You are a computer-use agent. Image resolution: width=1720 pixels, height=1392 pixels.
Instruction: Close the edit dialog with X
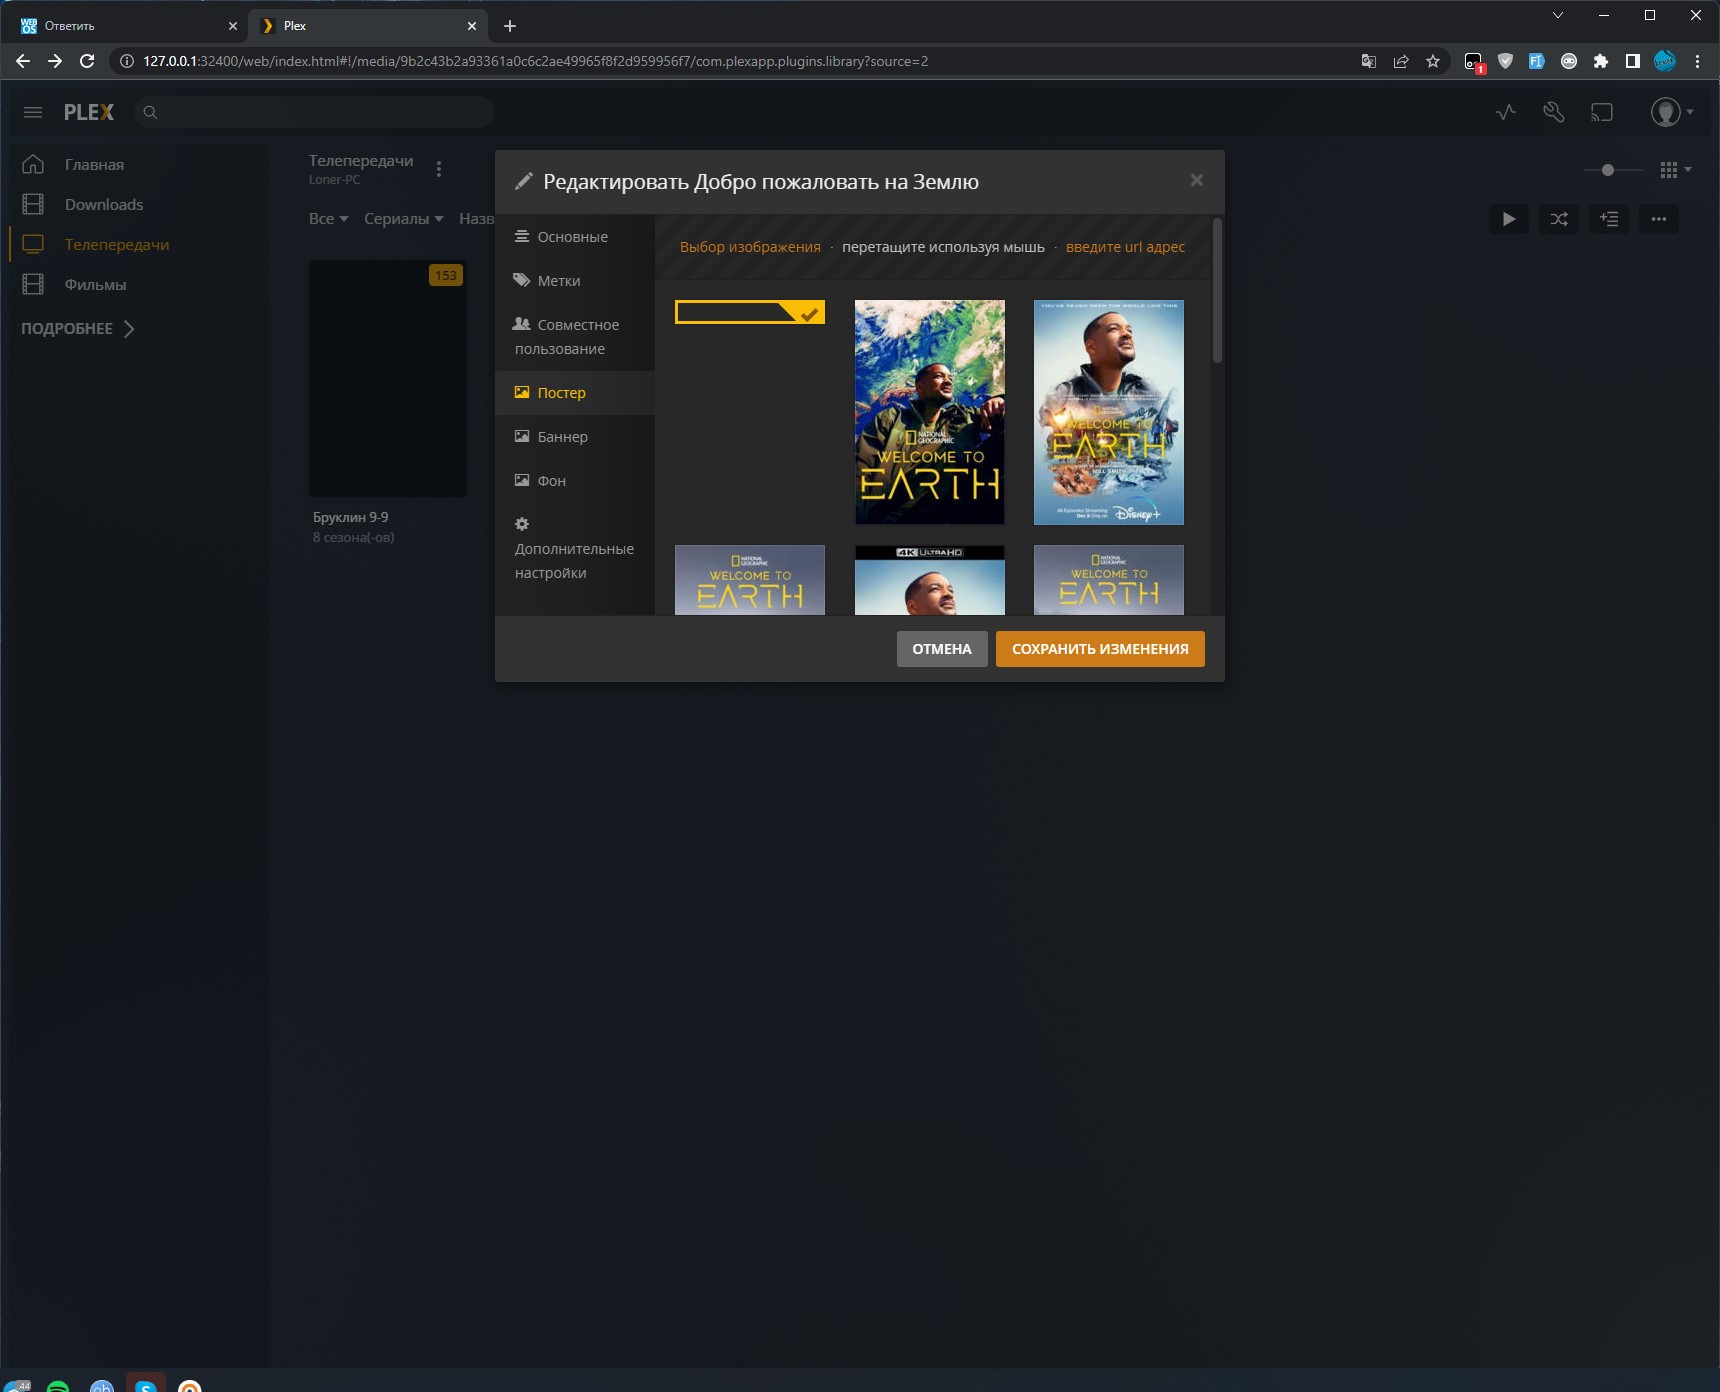click(x=1196, y=180)
